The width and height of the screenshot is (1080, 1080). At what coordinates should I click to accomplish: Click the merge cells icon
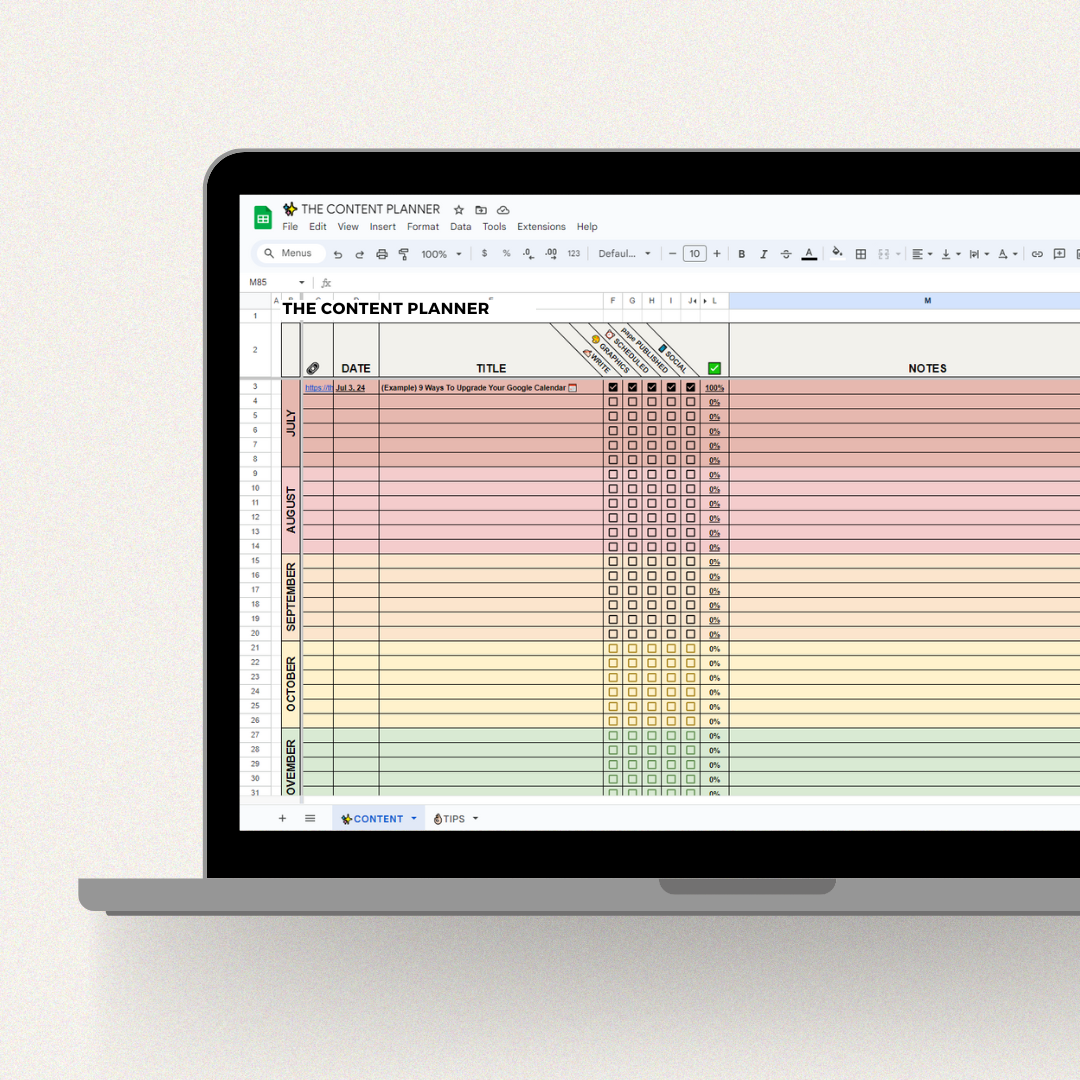coord(884,254)
